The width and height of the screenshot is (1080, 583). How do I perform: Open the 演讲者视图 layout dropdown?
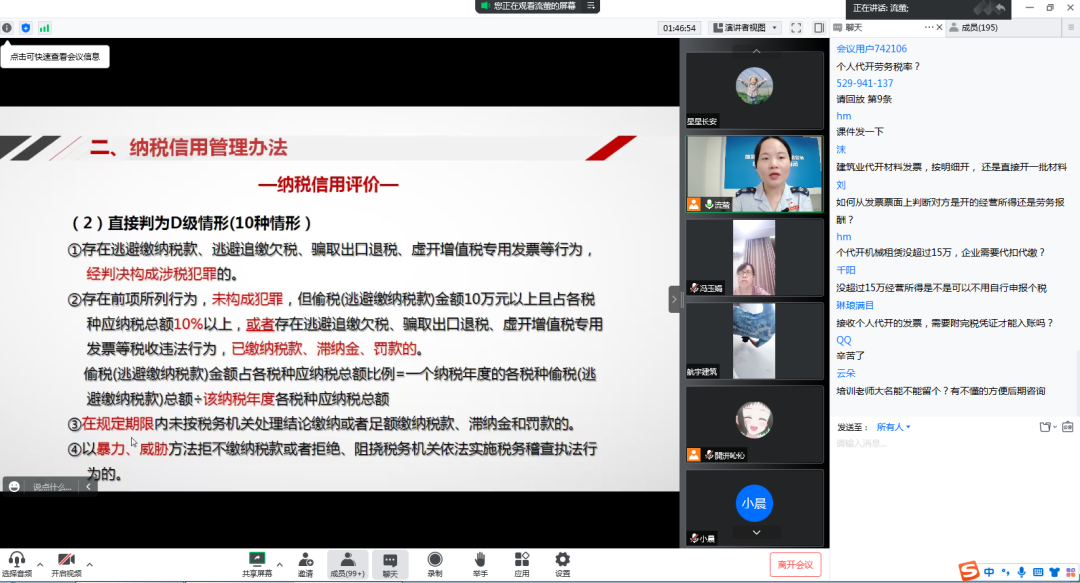coord(745,28)
